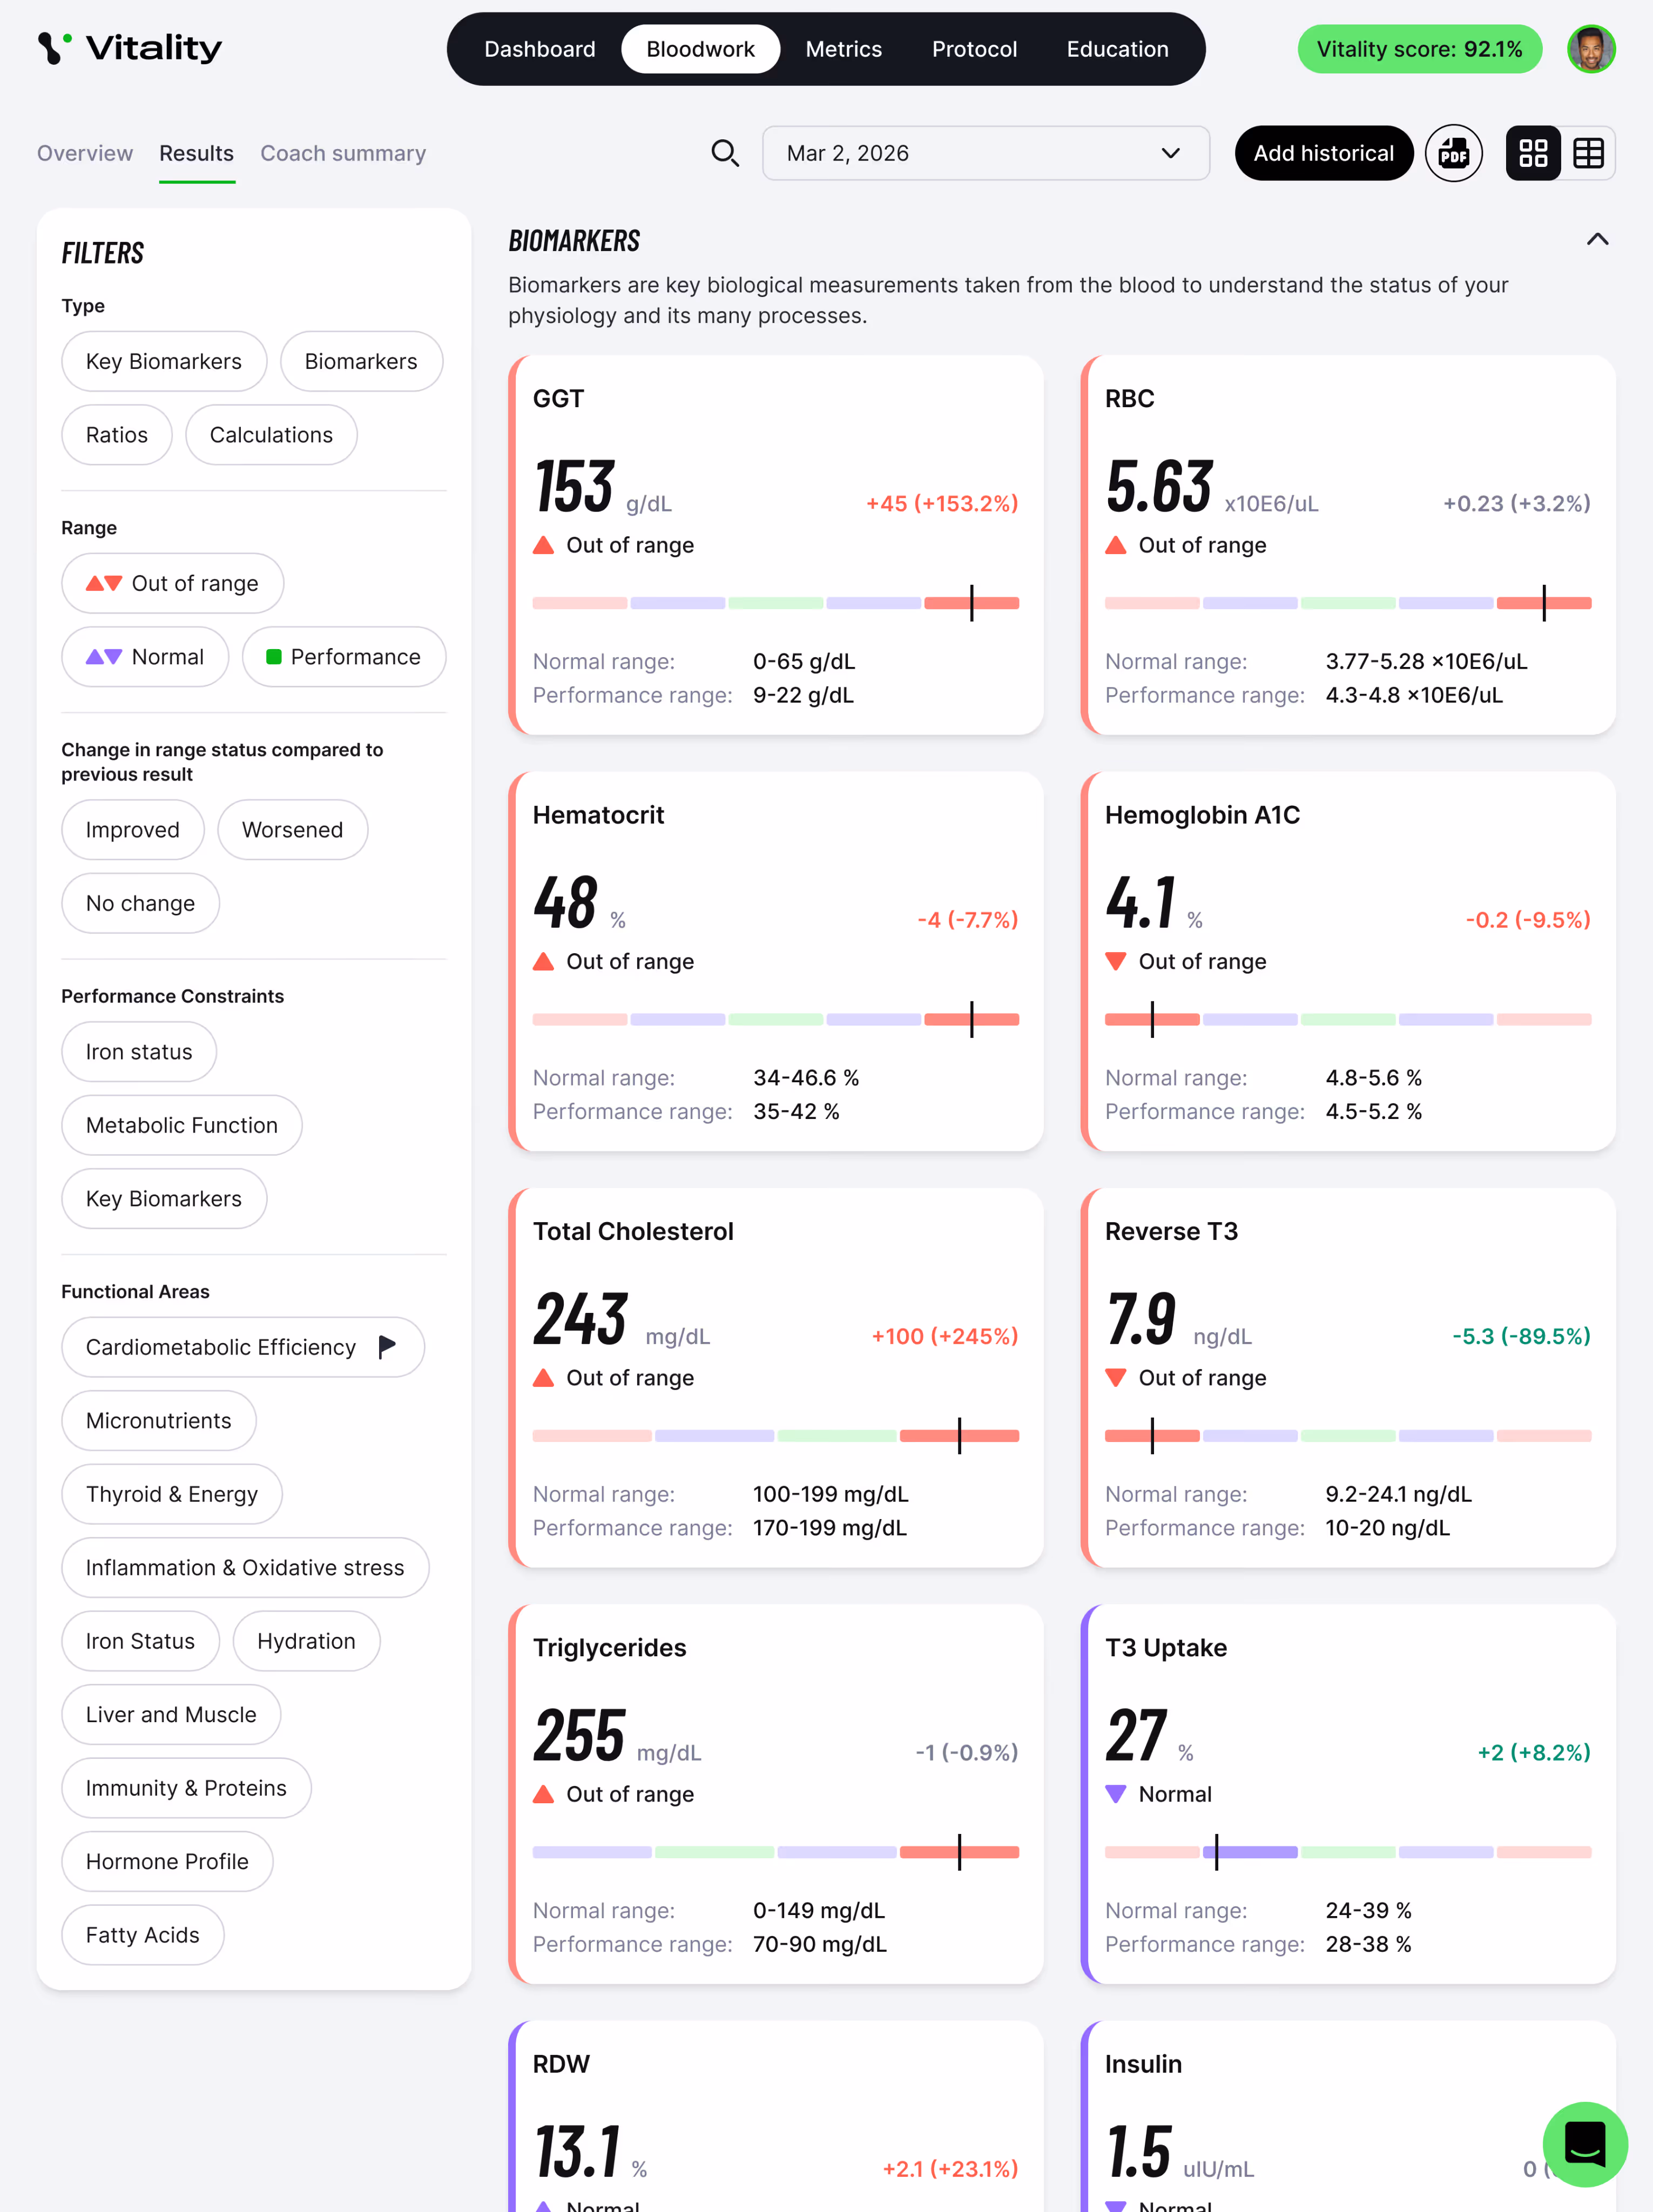Go to the Metrics navigation tab
Screen dimensions: 1653x2212
(843, 49)
